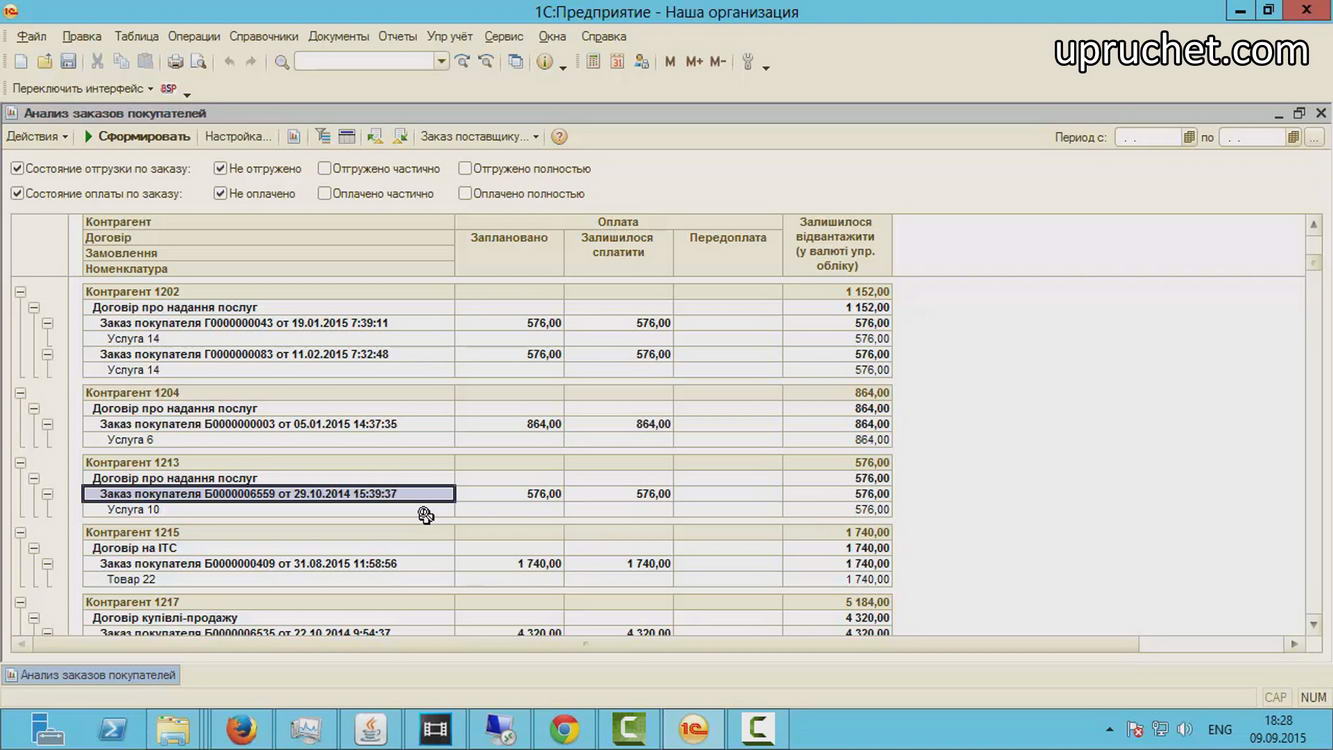
Task: Click the Print icon in the toolbar
Action: point(175,62)
